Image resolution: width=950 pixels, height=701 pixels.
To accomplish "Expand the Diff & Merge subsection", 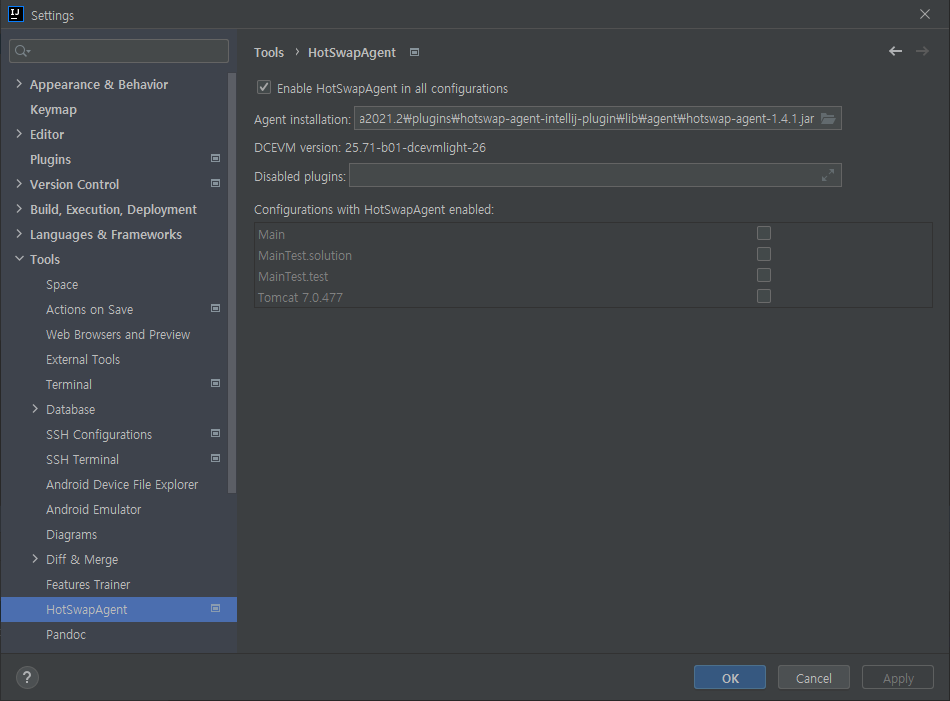I will pyautogui.click(x=35, y=559).
